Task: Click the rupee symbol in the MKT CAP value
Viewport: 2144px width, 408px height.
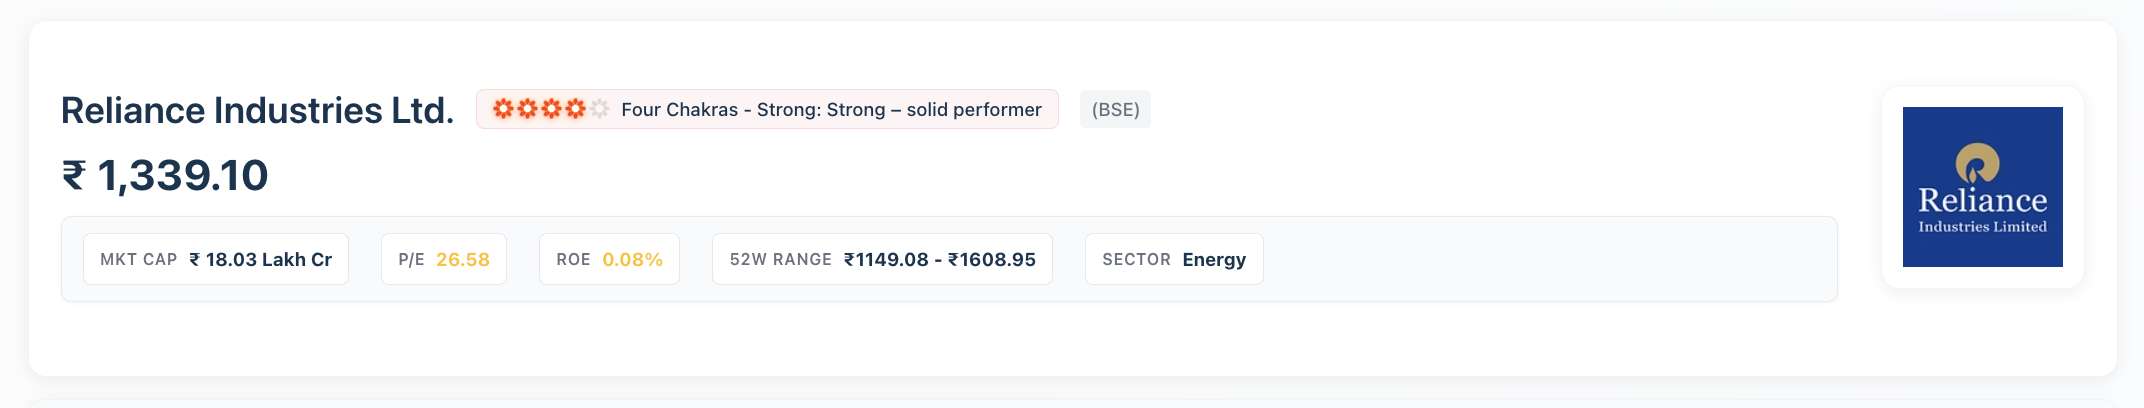Action: 195,260
